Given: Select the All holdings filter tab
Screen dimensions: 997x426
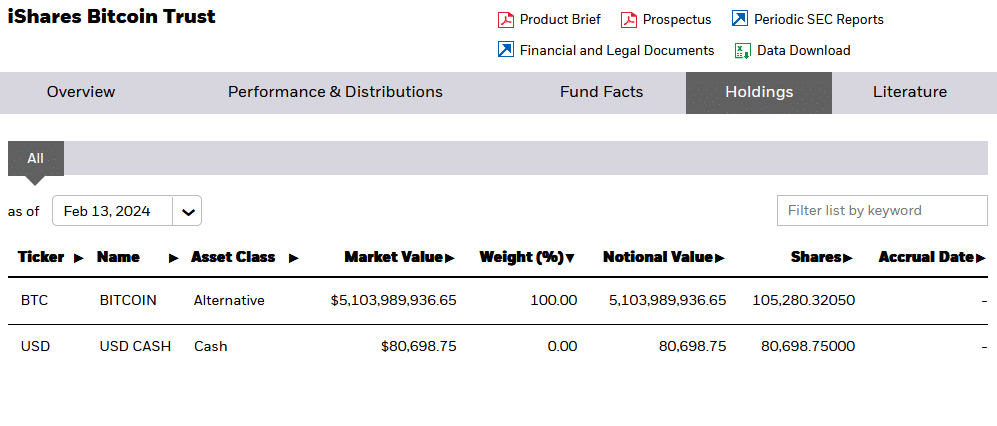Looking at the screenshot, I should (36, 158).
